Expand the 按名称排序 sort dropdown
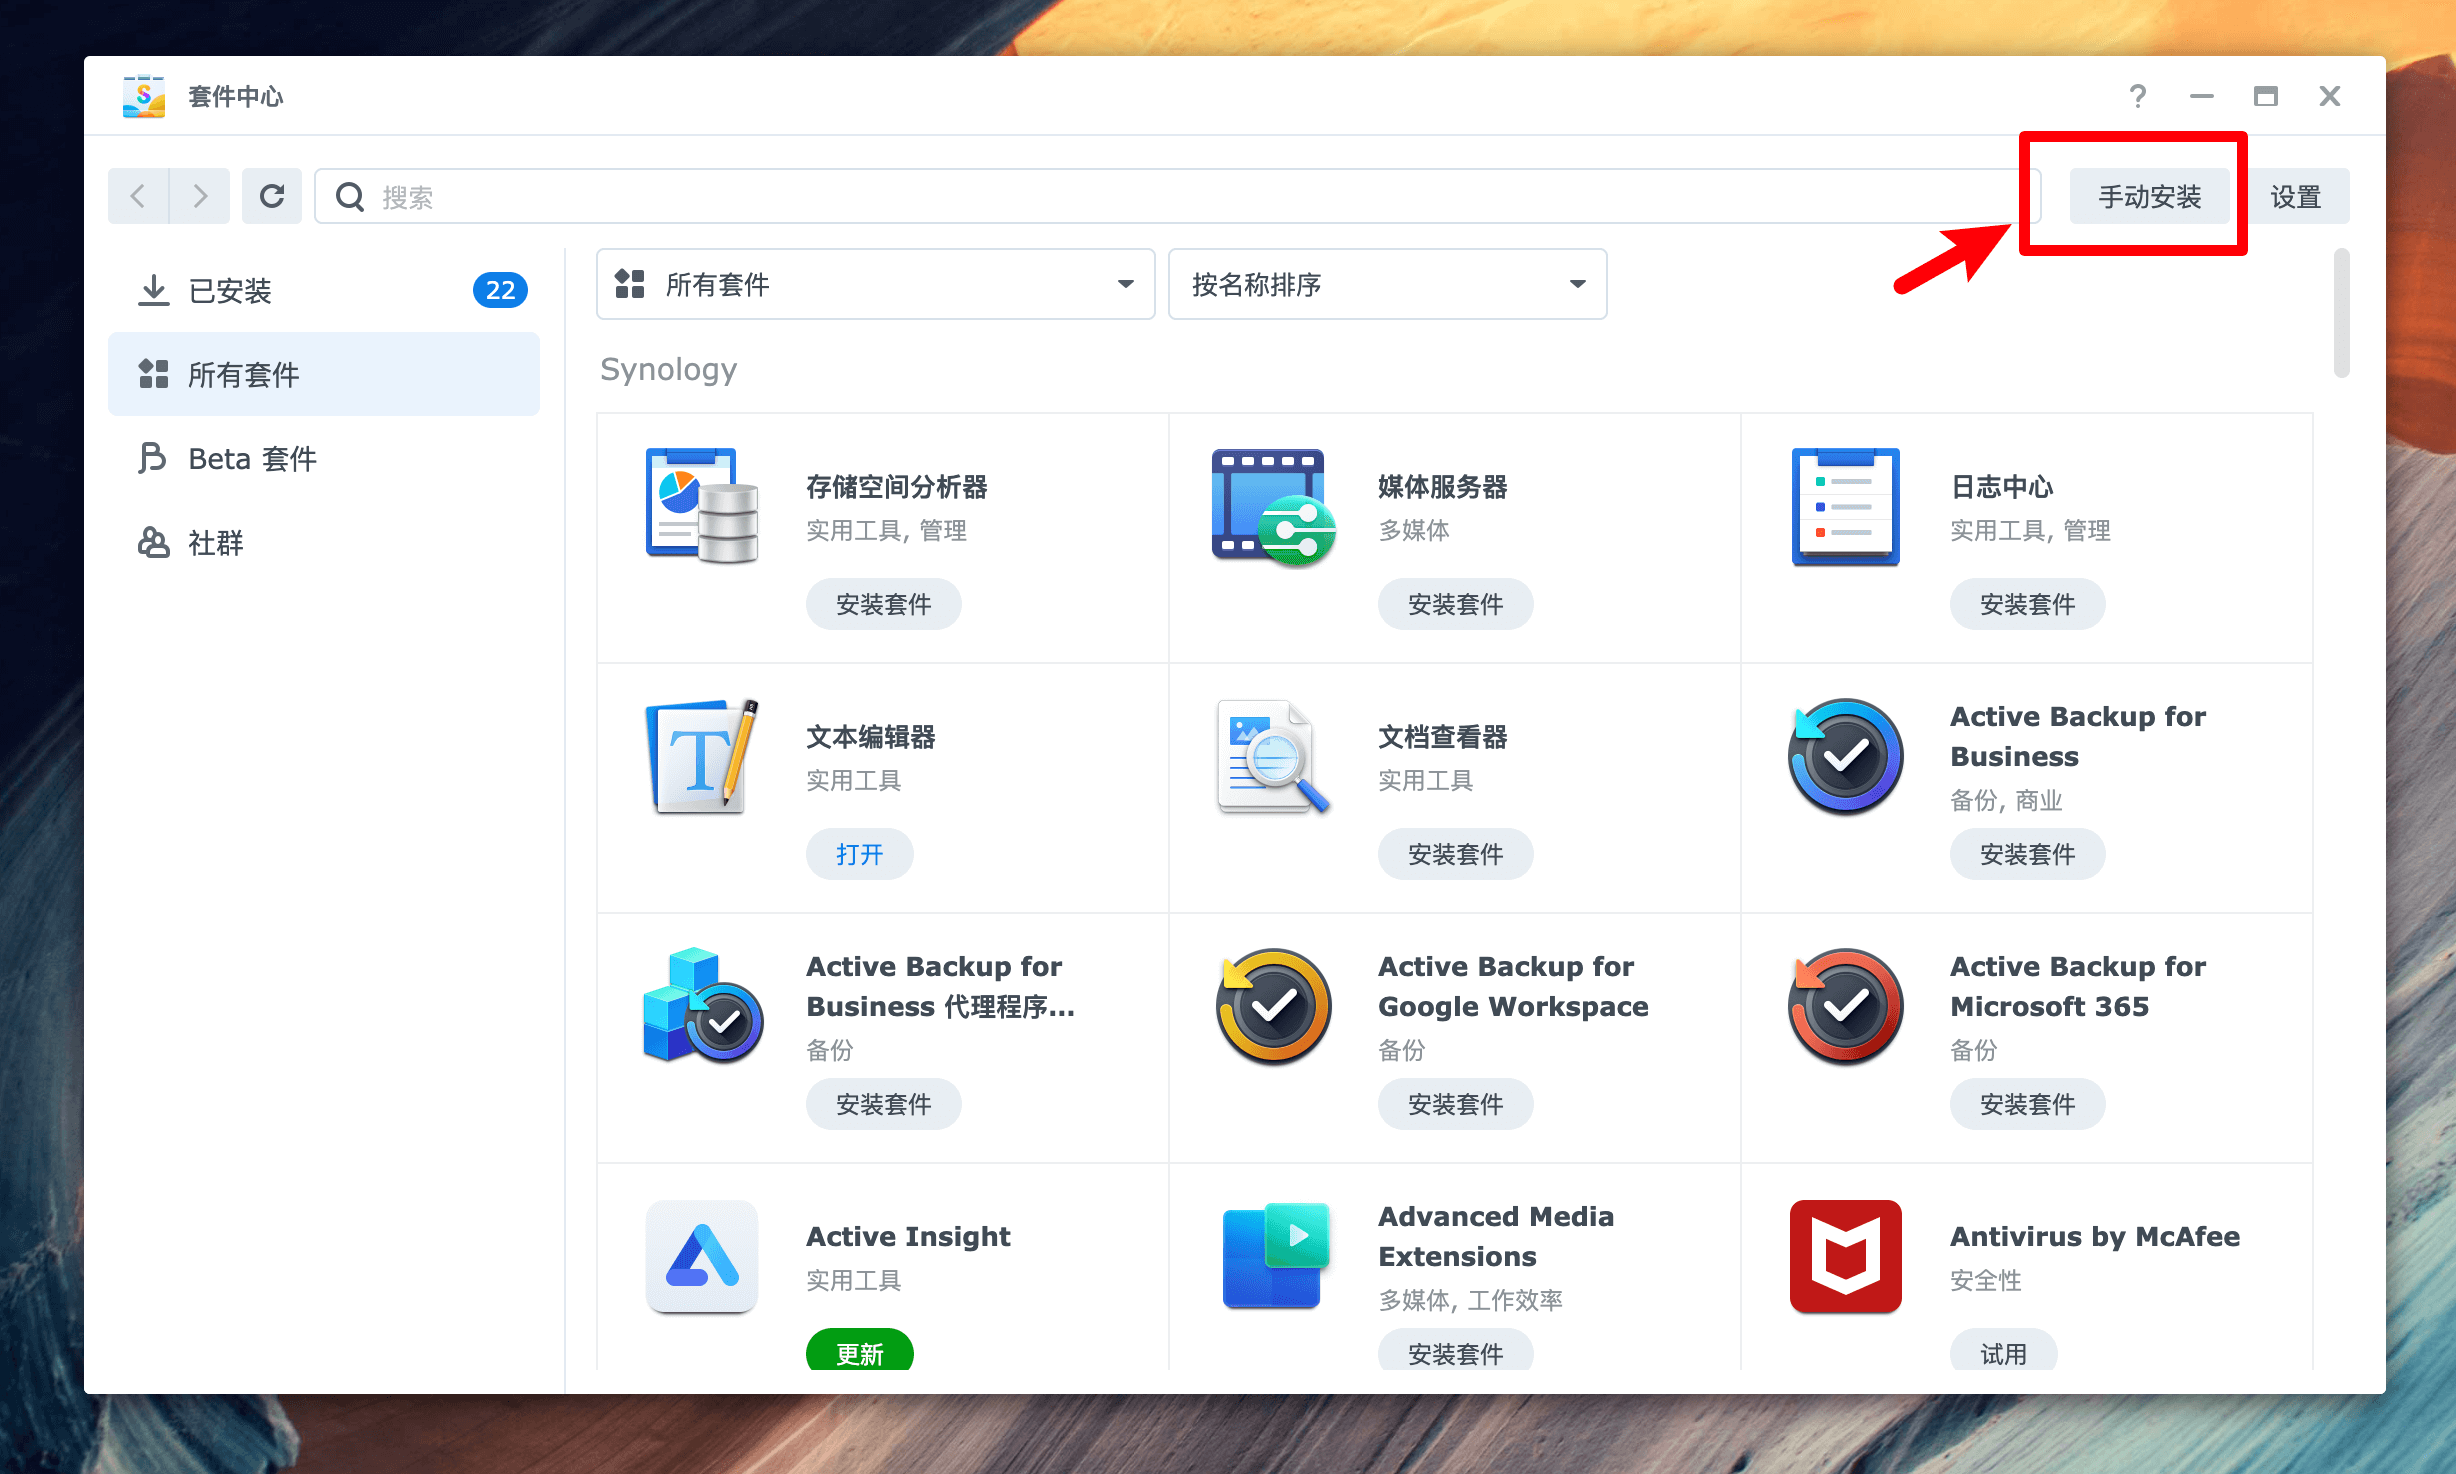This screenshot has height=1474, width=2456. [x=1387, y=285]
